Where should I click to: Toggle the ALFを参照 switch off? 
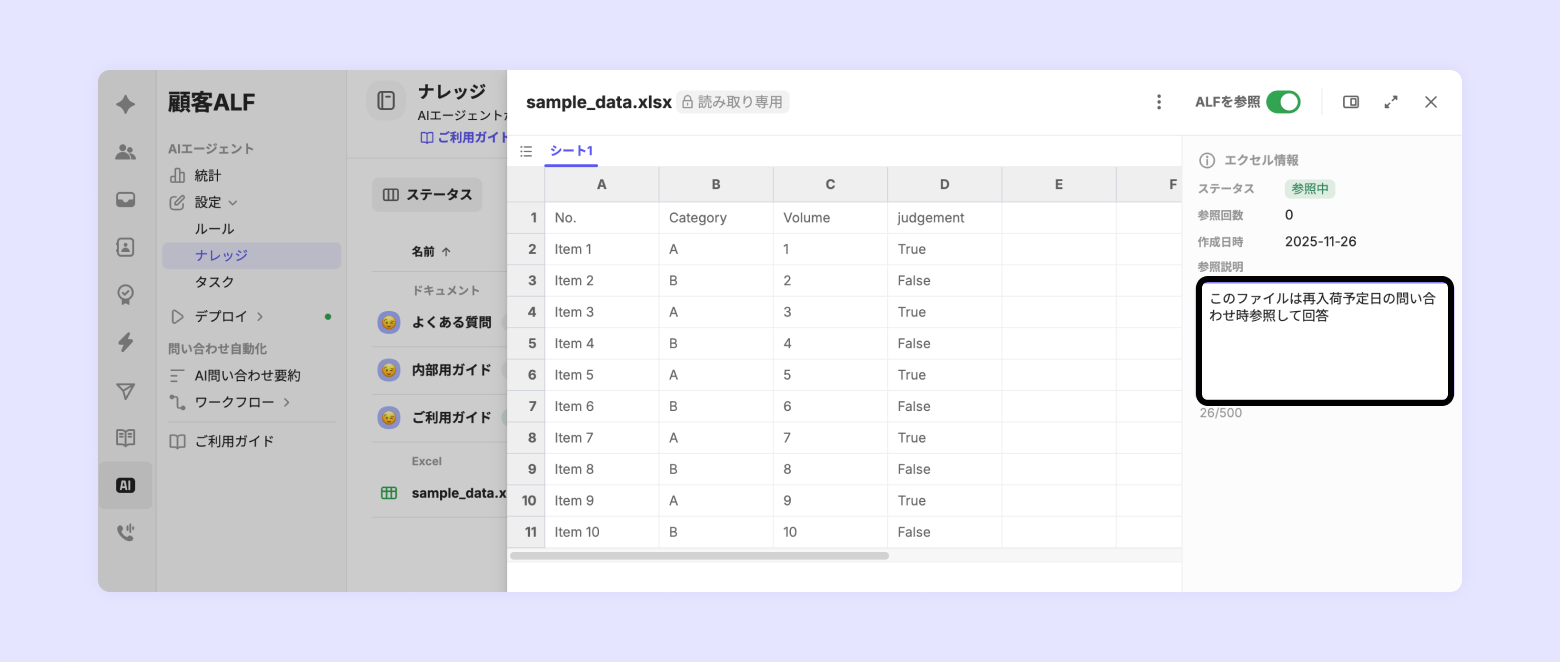point(1283,102)
